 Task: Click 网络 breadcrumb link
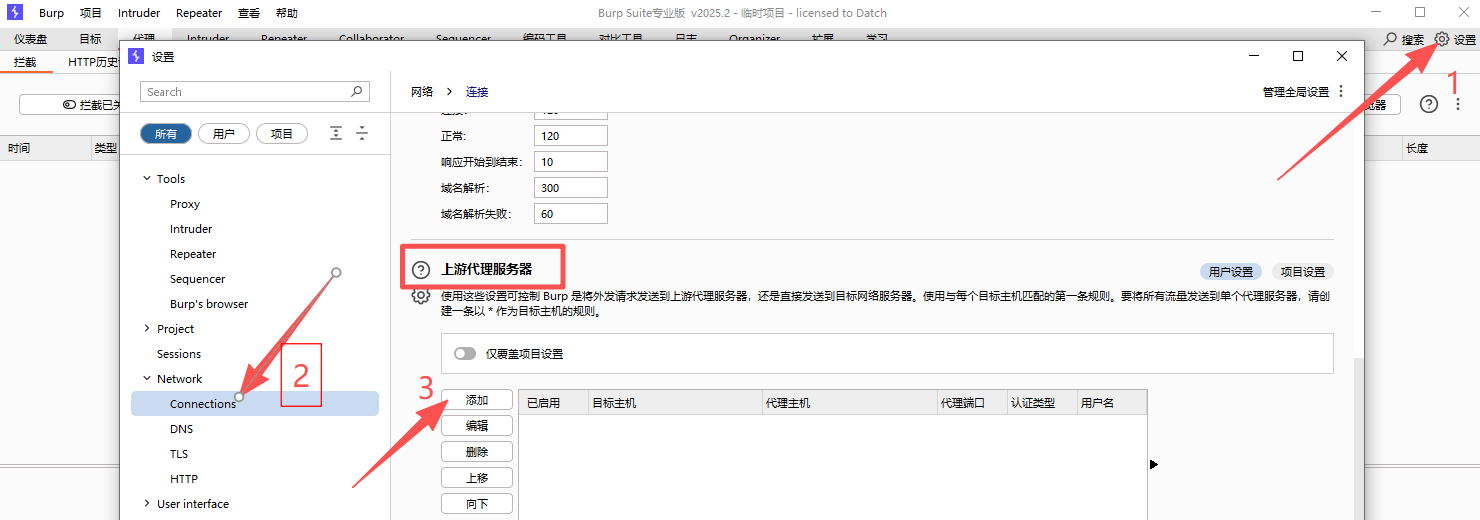pos(422,92)
